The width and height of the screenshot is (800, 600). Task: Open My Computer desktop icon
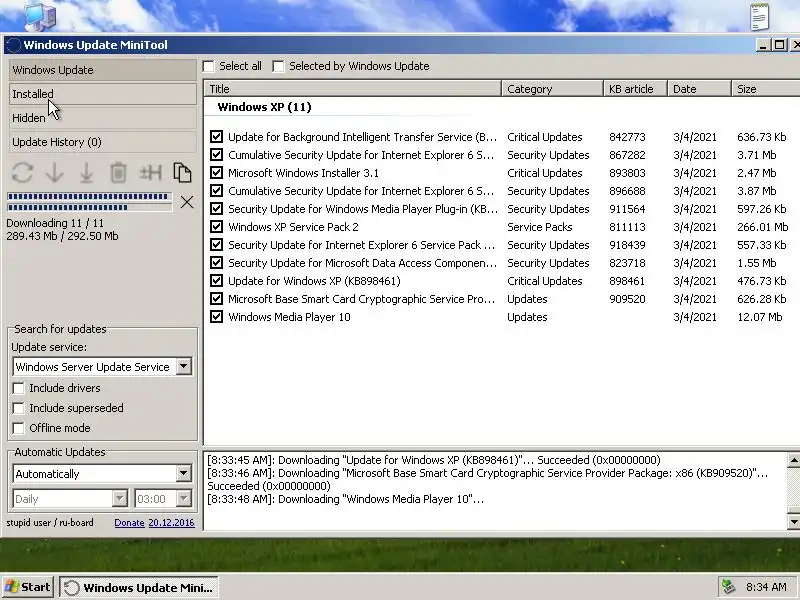click(40, 15)
